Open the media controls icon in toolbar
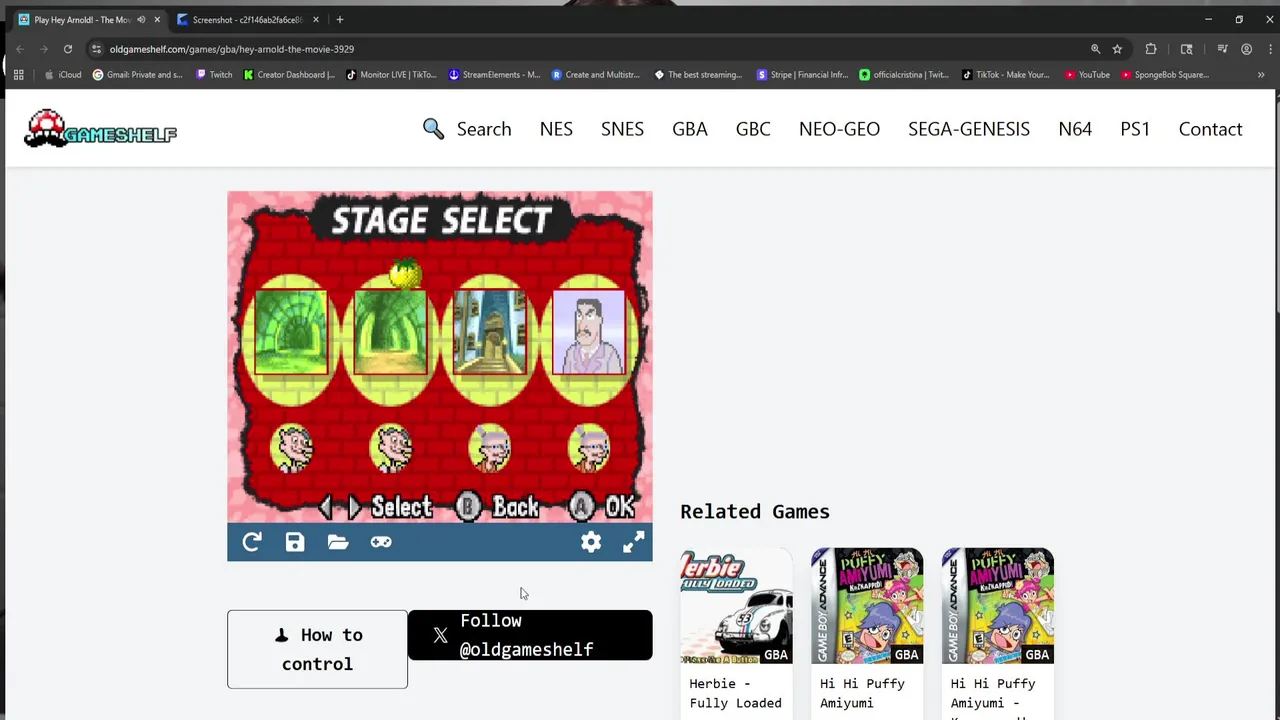Viewport: 1280px width, 720px height. click(1222, 49)
